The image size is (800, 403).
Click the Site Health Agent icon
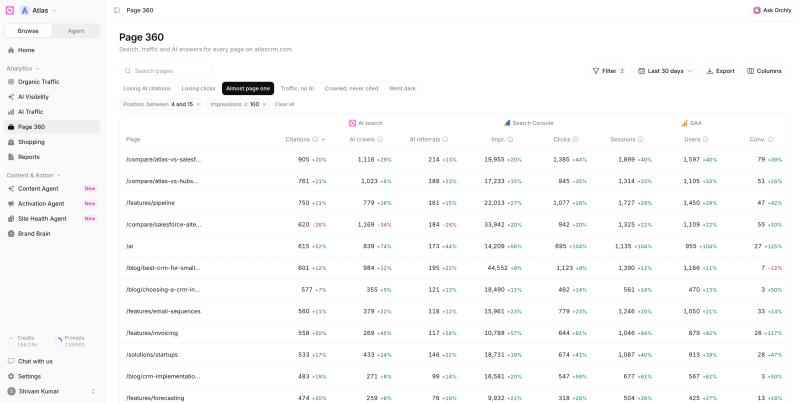[x=11, y=218]
